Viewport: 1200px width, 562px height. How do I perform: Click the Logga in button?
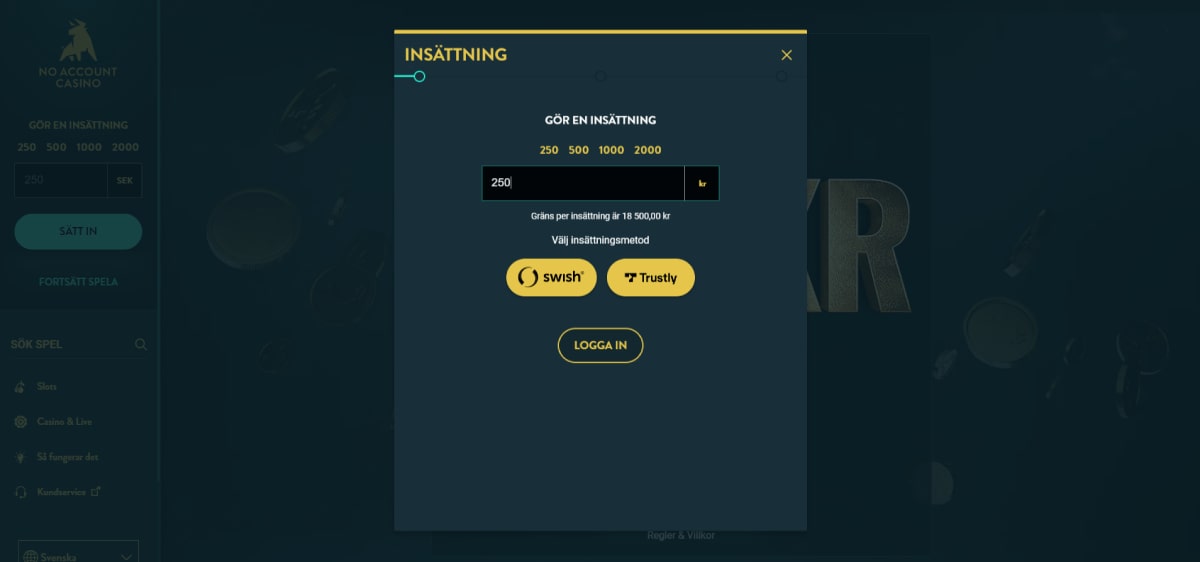click(600, 345)
